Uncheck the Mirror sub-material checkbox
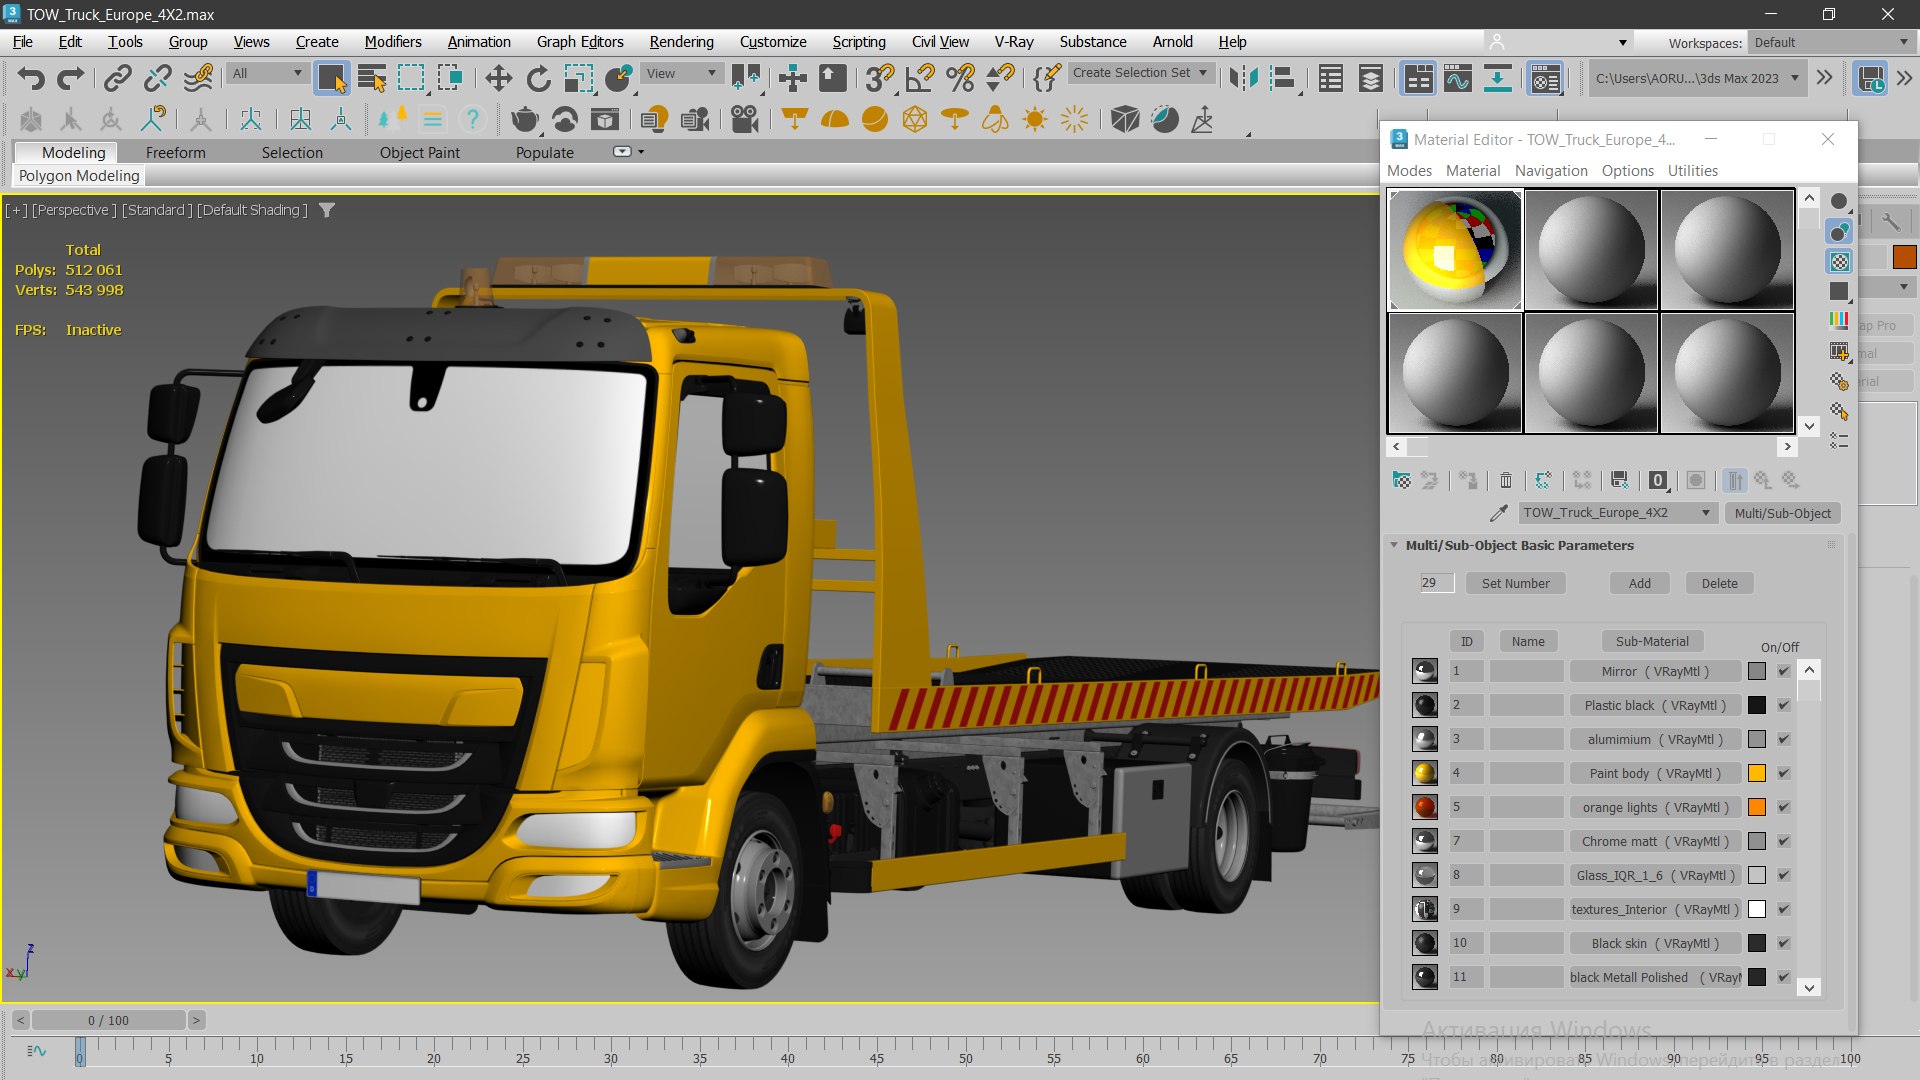1920x1080 pixels. [x=1783, y=671]
